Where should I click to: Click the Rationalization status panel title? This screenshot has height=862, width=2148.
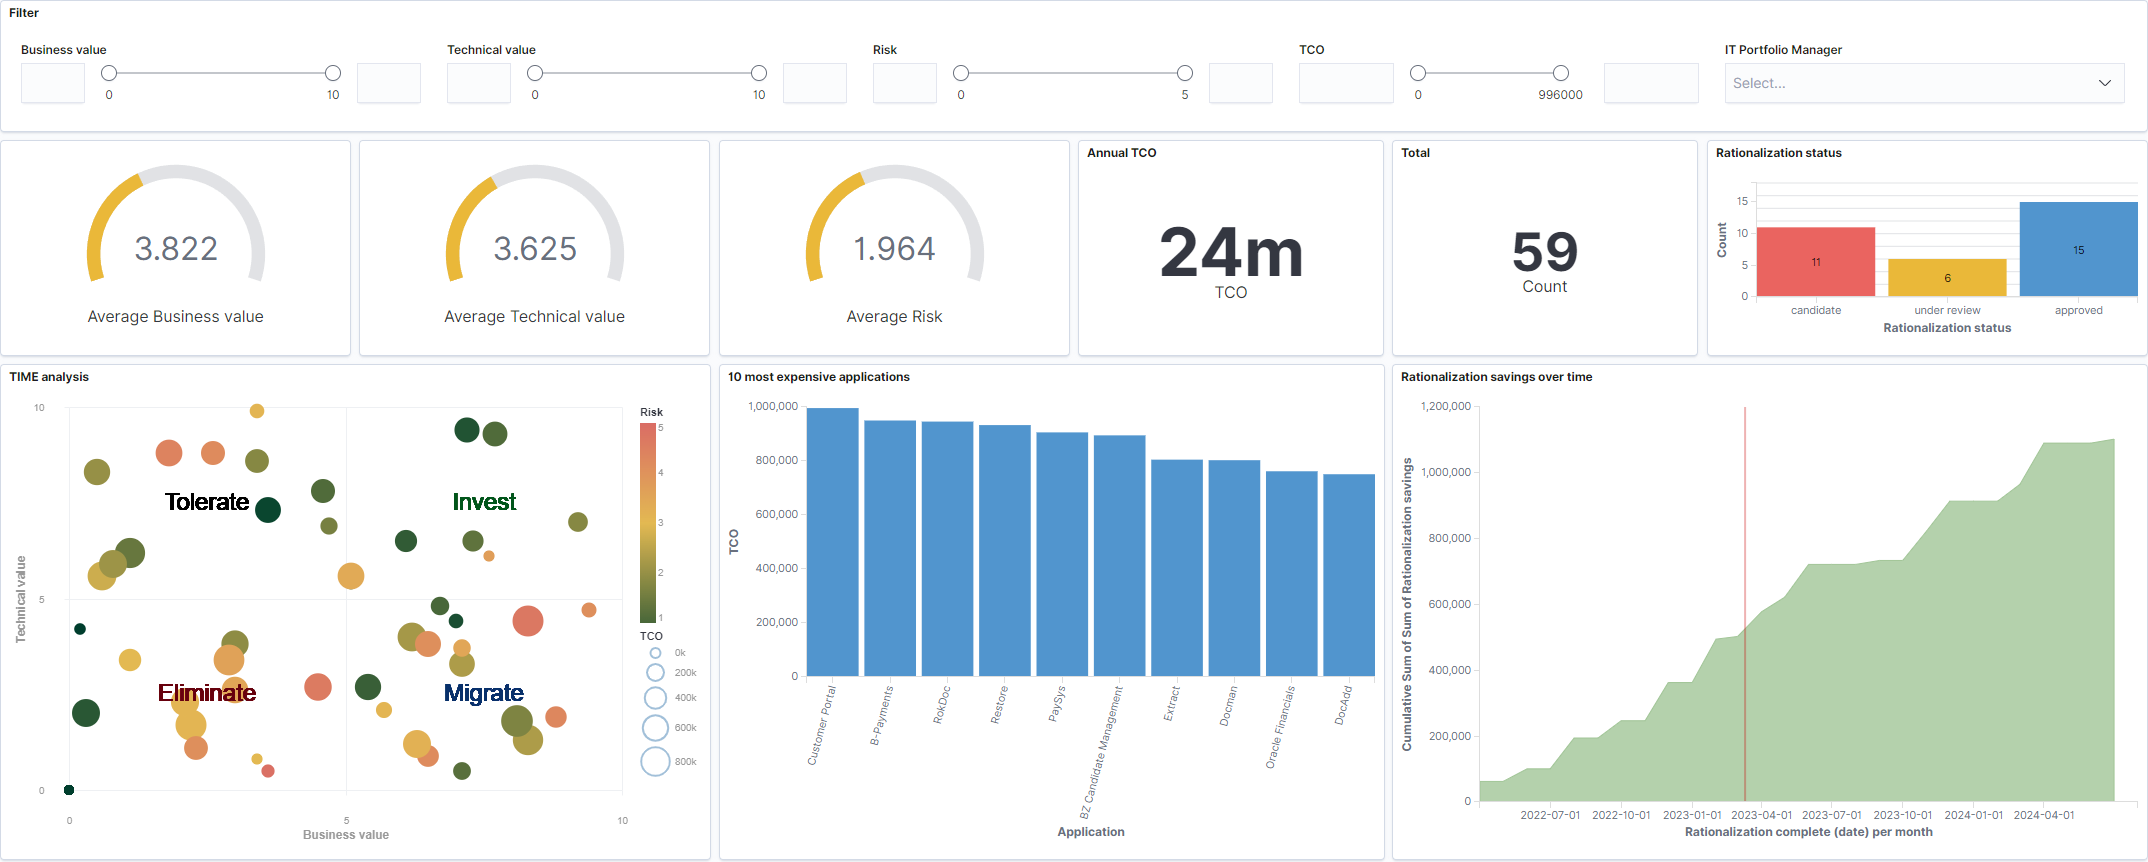click(1778, 153)
